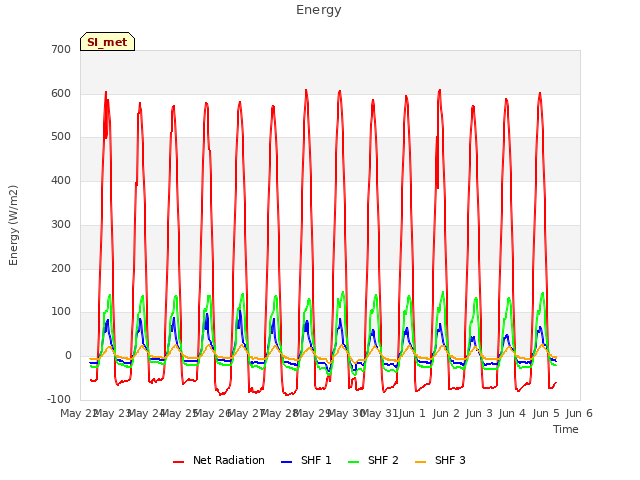Viewport: 640px width, 480px height.
Task: Select the 500 y-axis tick label
Action: tap(61, 137)
